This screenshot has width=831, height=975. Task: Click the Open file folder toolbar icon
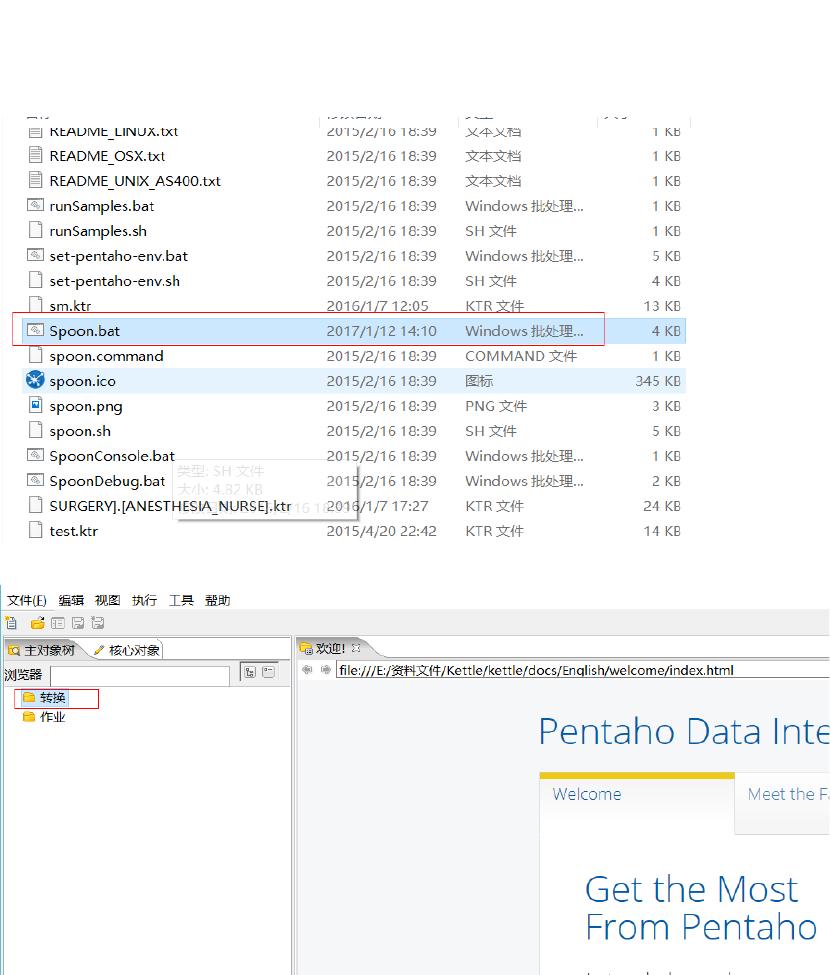37,622
